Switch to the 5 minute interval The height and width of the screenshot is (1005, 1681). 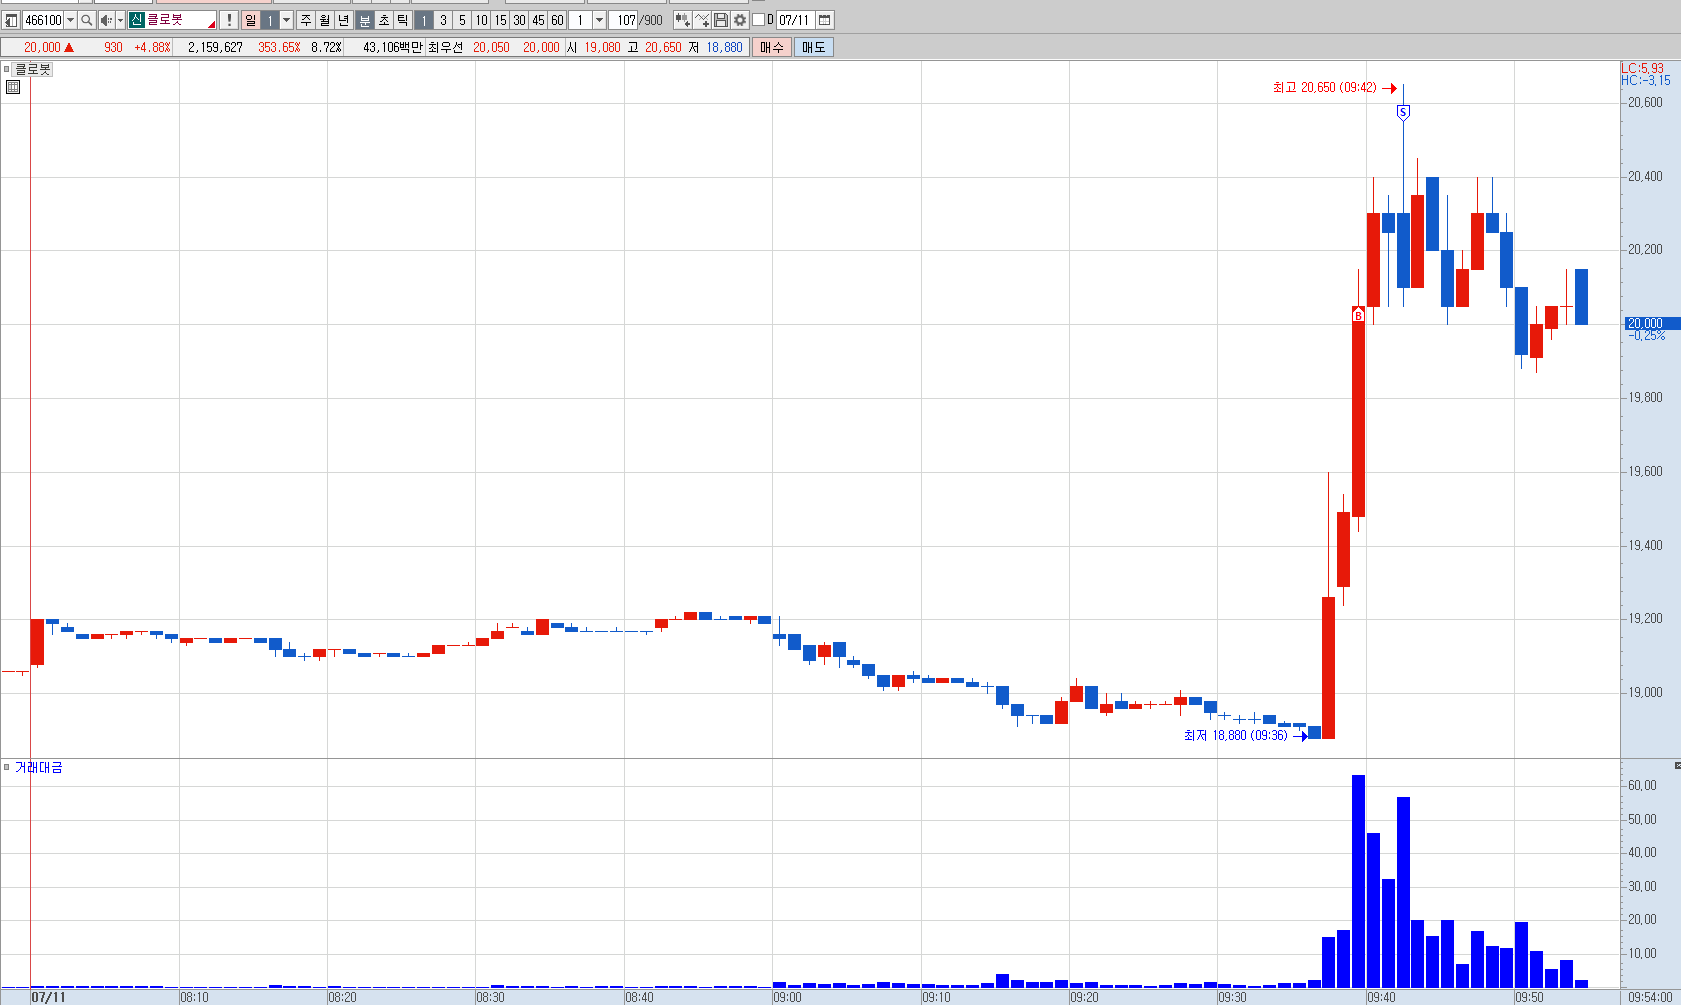click(462, 20)
